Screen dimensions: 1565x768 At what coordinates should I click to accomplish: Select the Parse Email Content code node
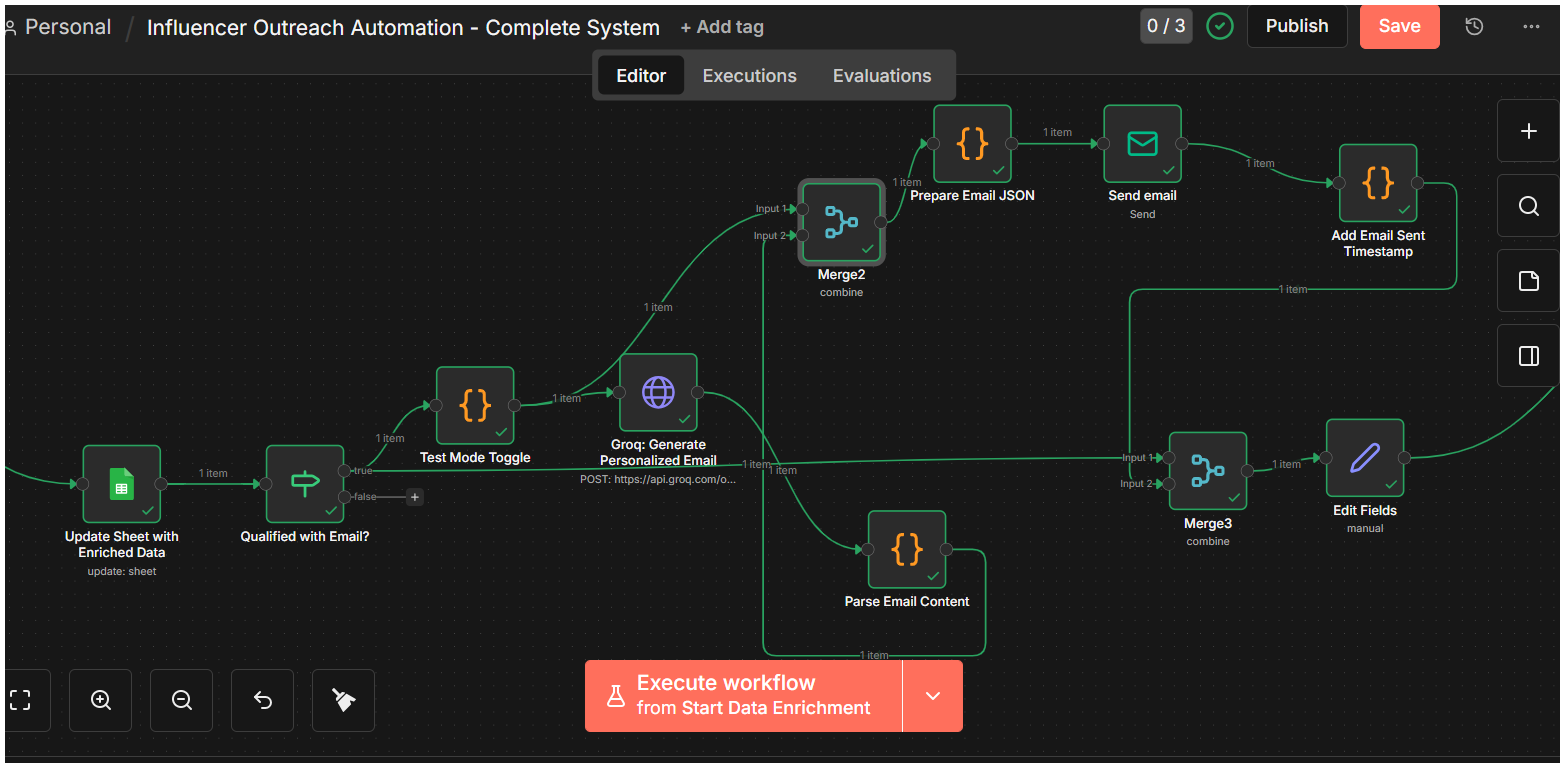[907, 550]
